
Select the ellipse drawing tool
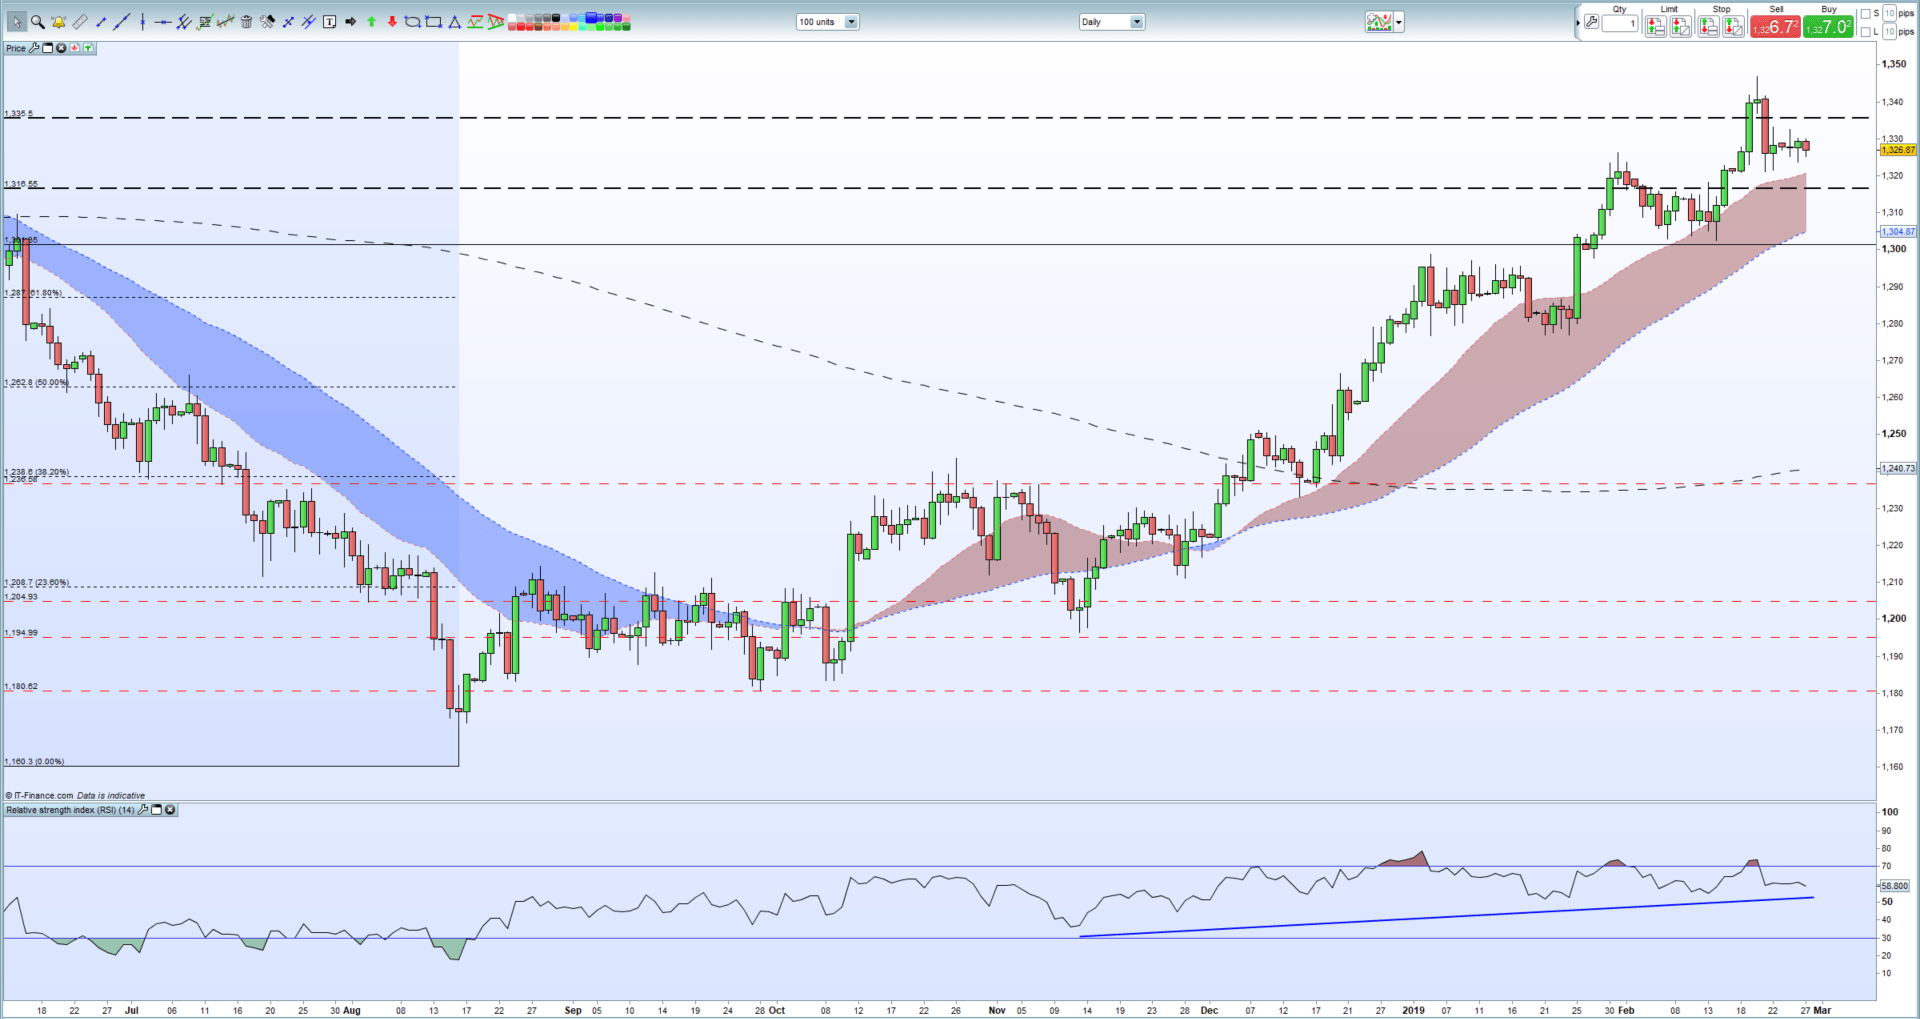pos(413,22)
